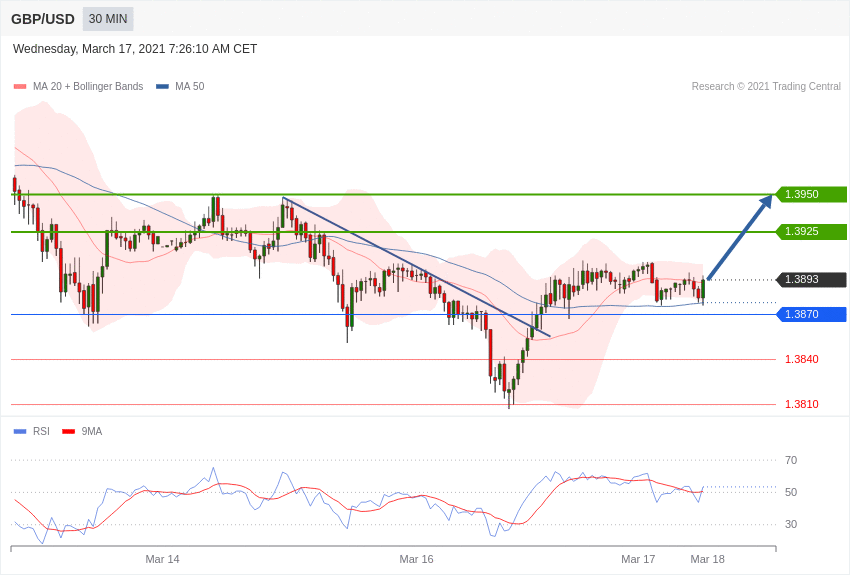850x576 pixels.
Task: Click the 'MA 50' legend label
Action: [x=190, y=87]
